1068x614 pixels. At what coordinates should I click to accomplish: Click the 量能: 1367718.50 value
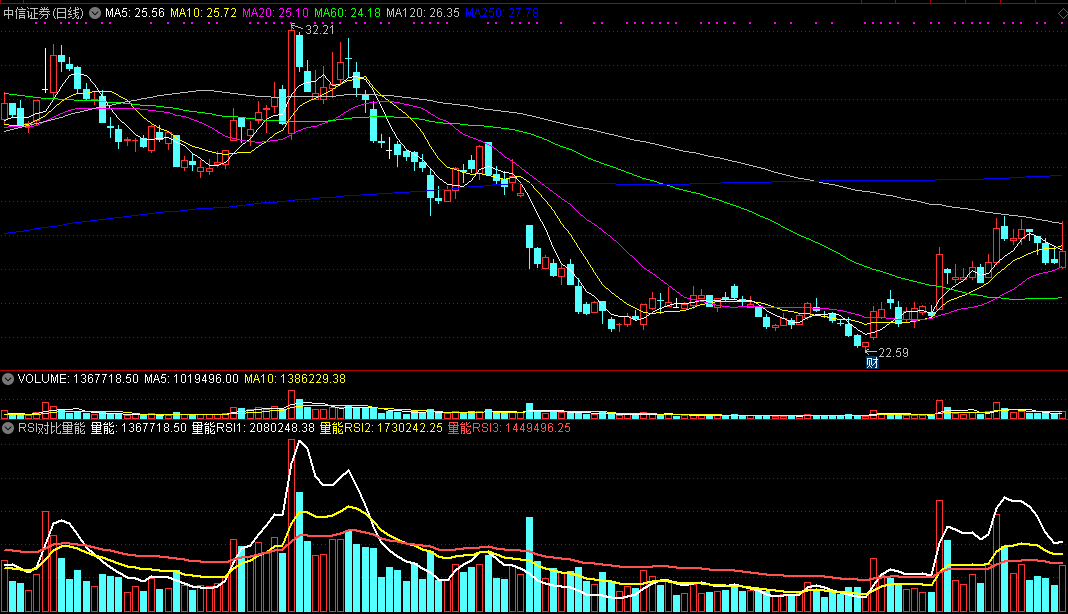(x=138, y=428)
